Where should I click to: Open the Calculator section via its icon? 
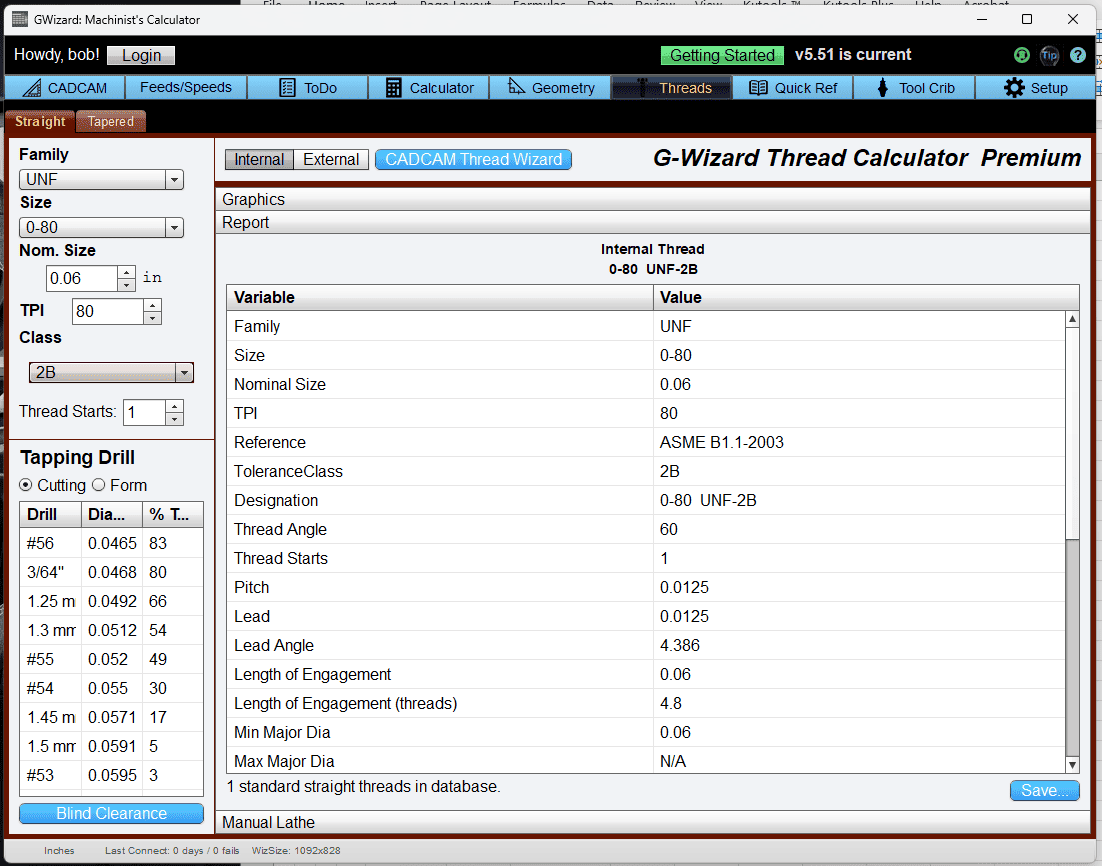[392, 87]
